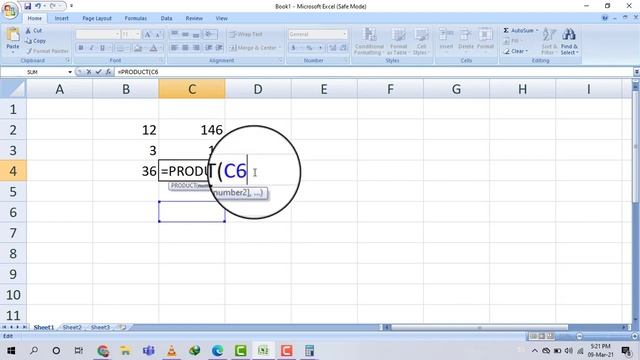Open Format as Table gallery

tap(398, 41)
